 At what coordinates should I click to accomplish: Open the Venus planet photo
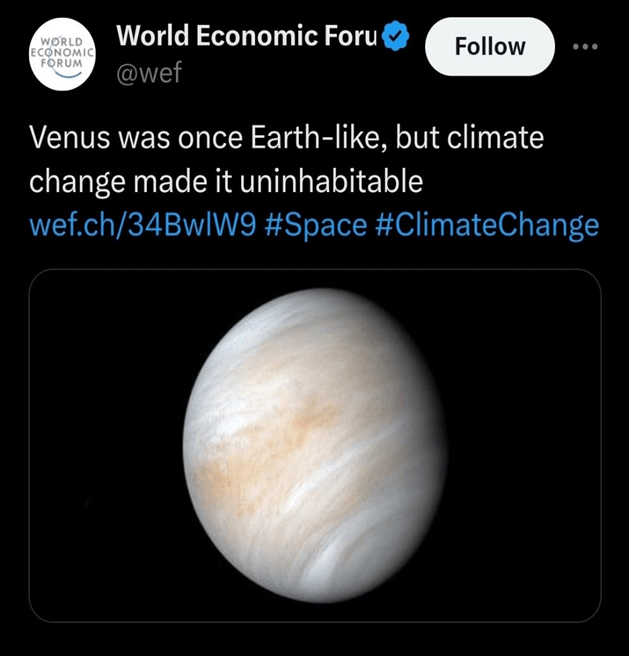(314, 445)
